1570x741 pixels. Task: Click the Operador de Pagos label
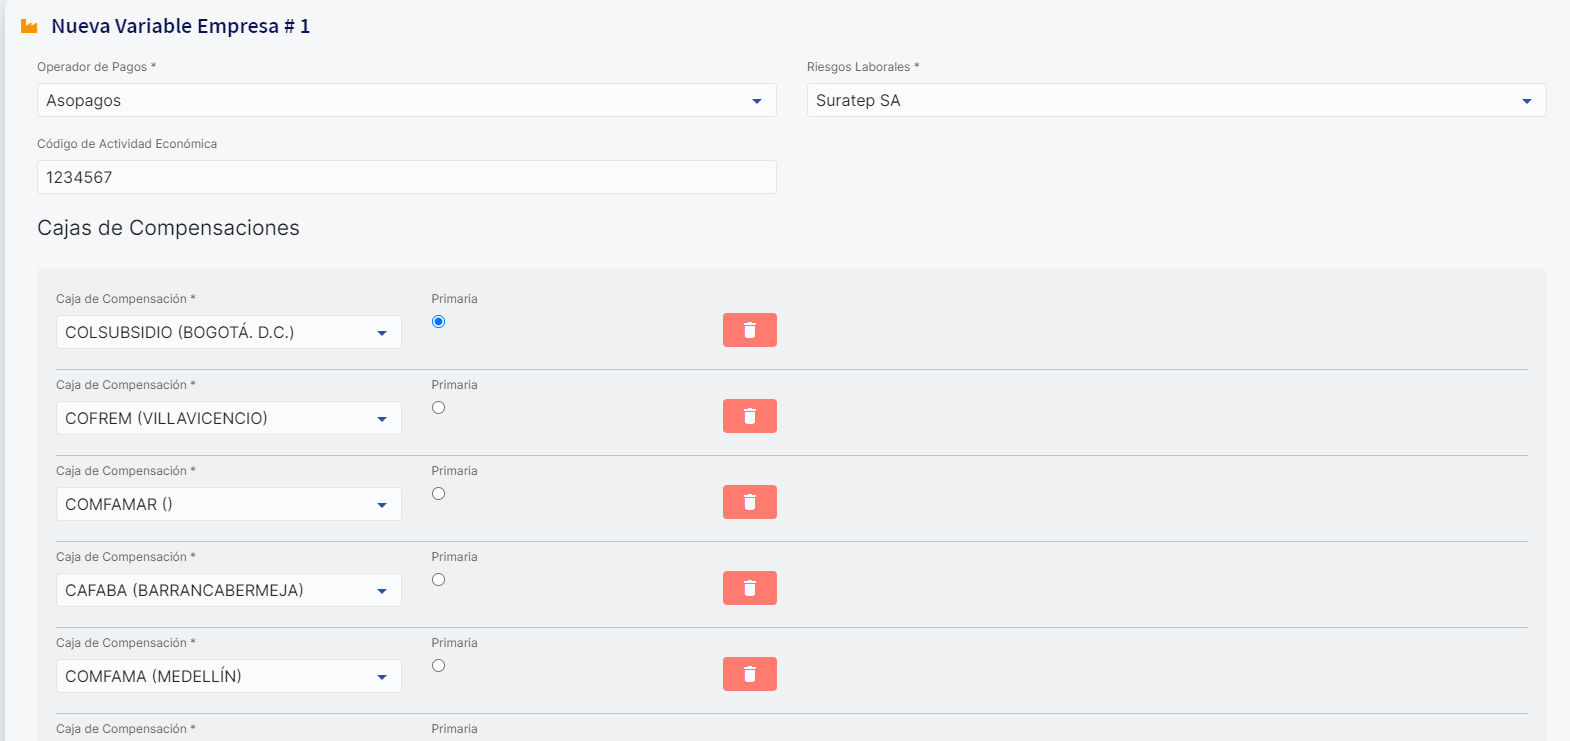click(x=96, y=67)
